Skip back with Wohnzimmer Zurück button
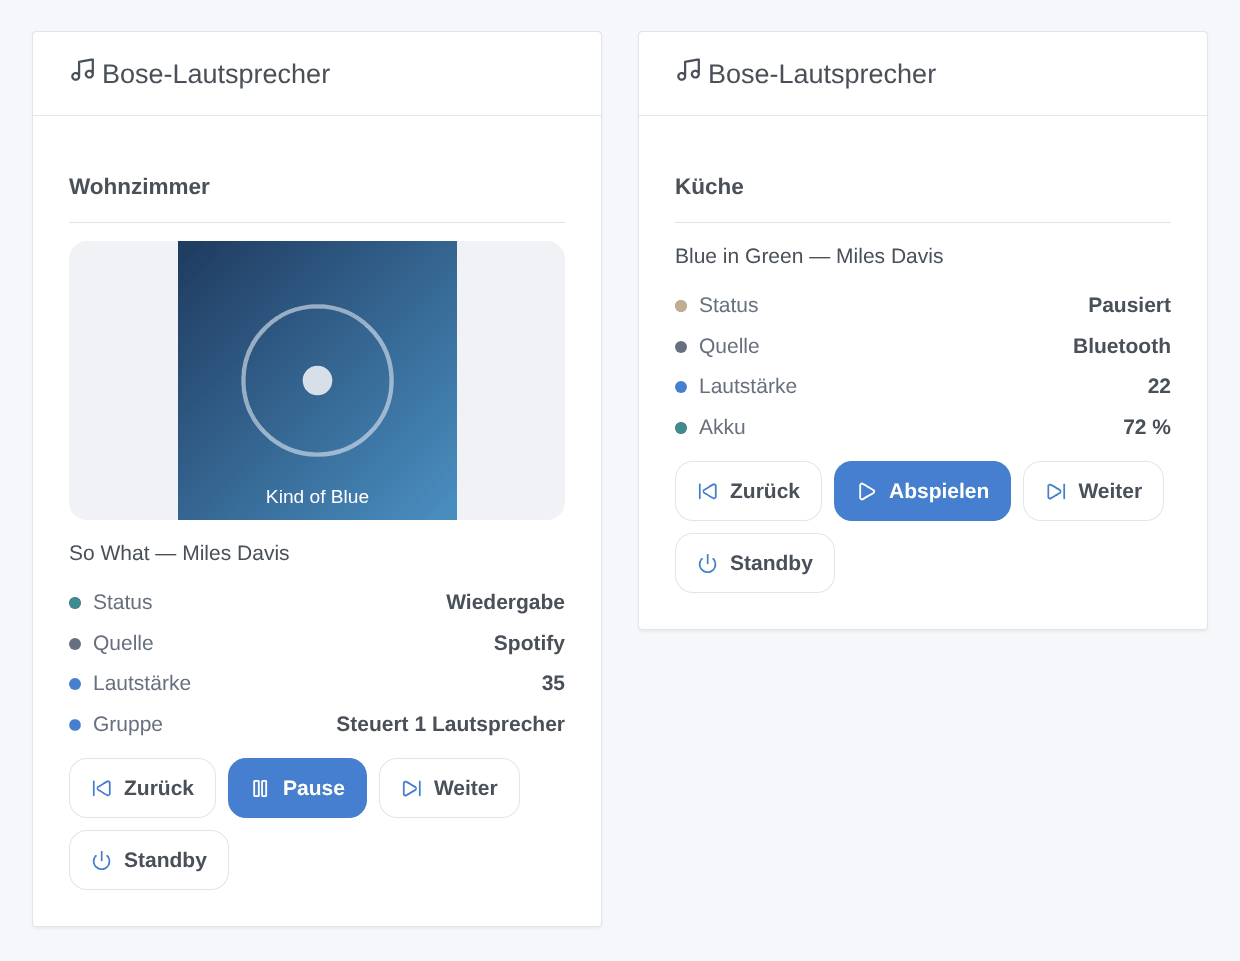Image resolution: width=1240 pixels, height=961 pixels. [142, 788]
